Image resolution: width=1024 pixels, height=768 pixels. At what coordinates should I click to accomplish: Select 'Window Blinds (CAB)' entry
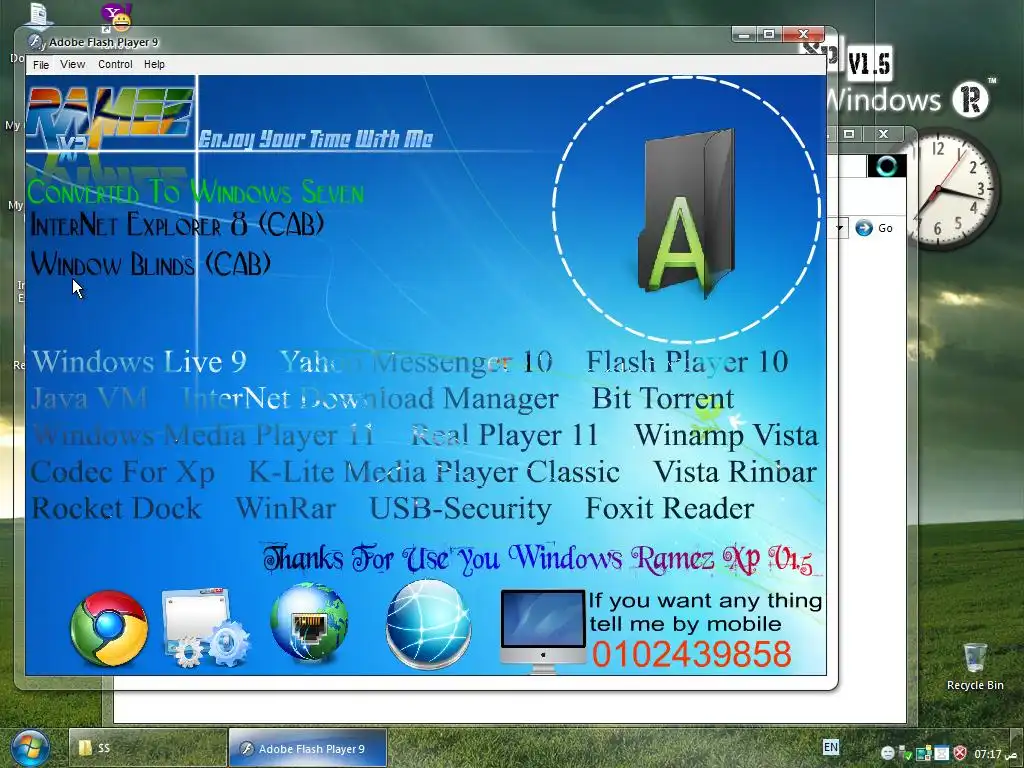[150, 264]
